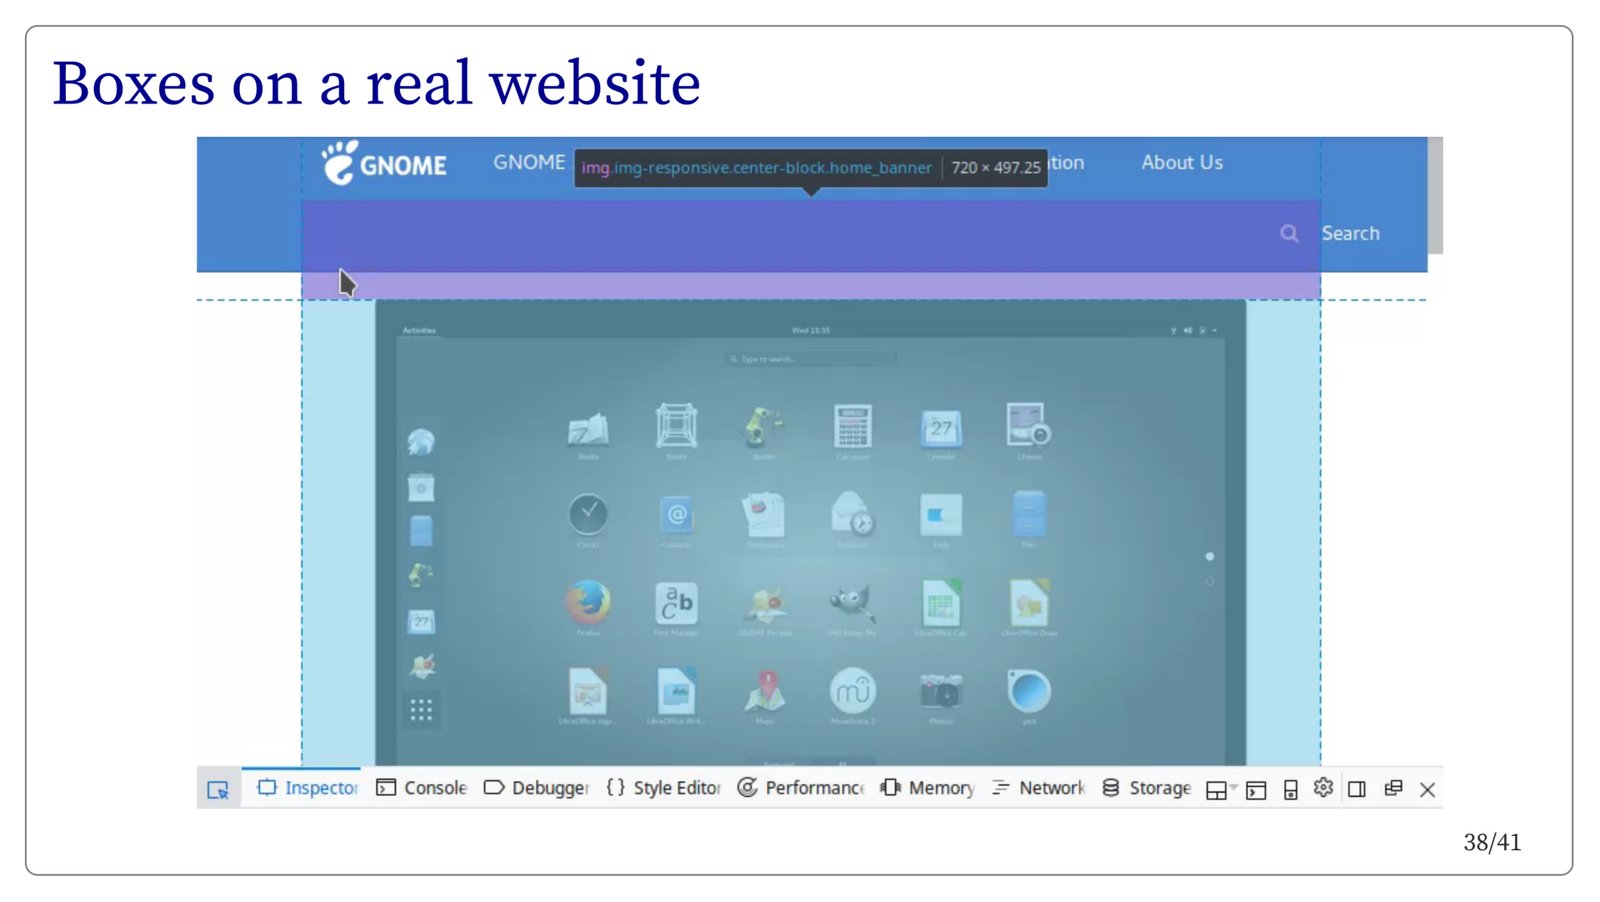The image size is (1600, 902).
Task: Open the Debugger panel
Action: 537,788
